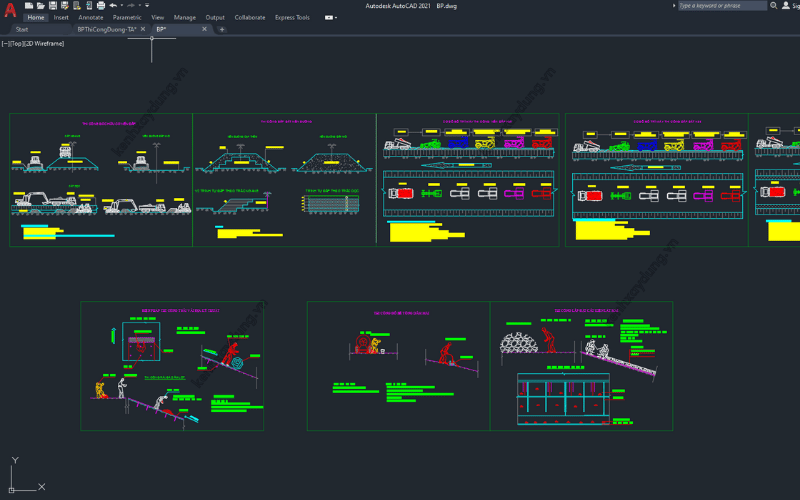Click the search magnifier icon
800x500 pixels.
point(775,5)
